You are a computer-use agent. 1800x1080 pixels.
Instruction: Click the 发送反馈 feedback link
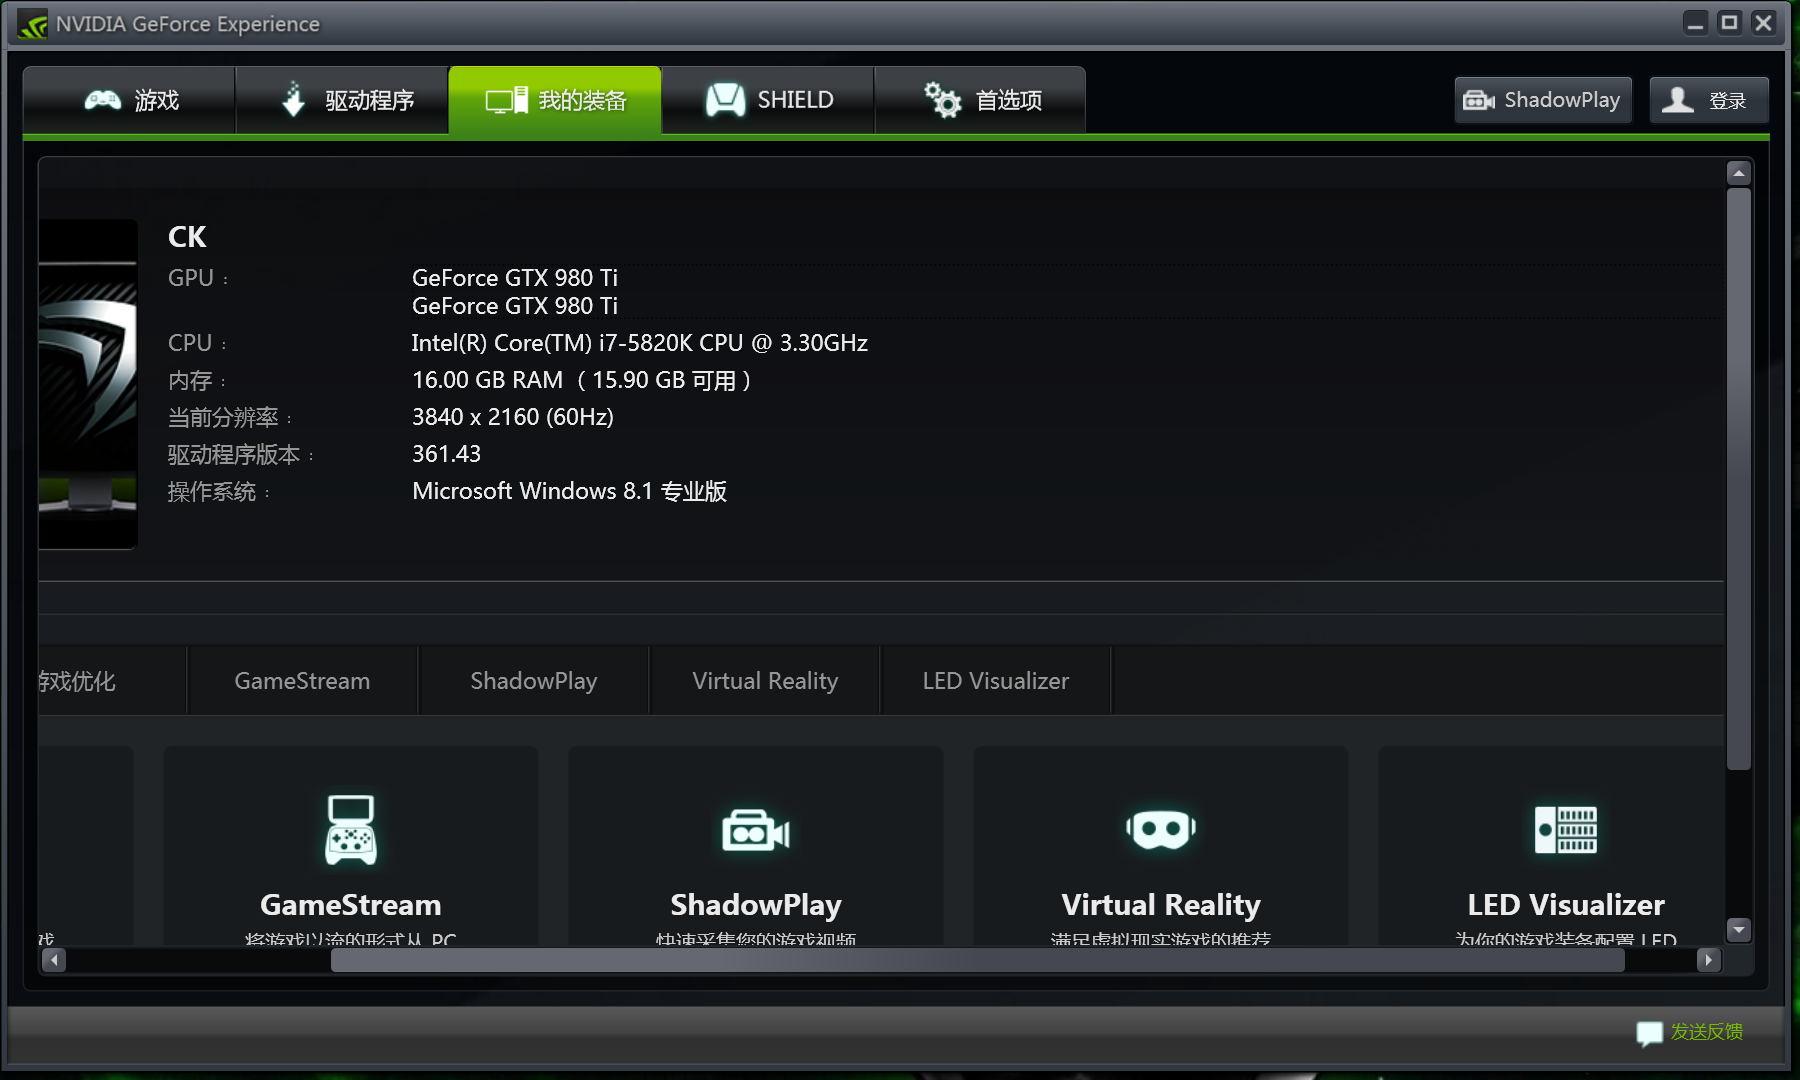(x=1707, y=1031)
